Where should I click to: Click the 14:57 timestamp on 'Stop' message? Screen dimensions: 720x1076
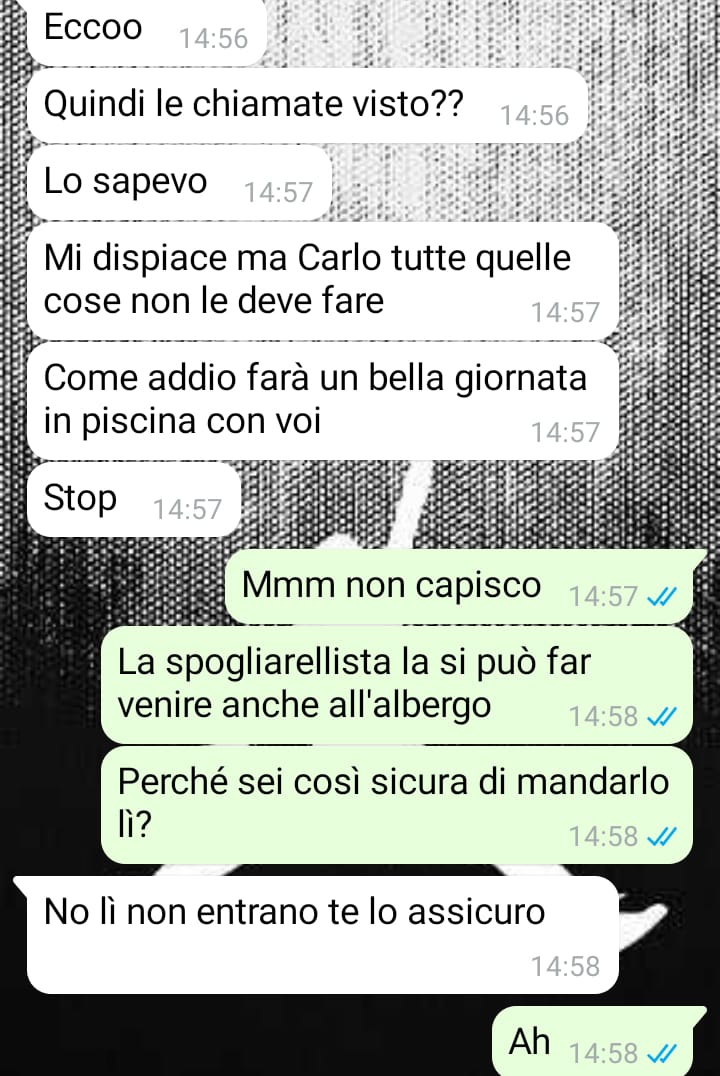coord(187,509)
